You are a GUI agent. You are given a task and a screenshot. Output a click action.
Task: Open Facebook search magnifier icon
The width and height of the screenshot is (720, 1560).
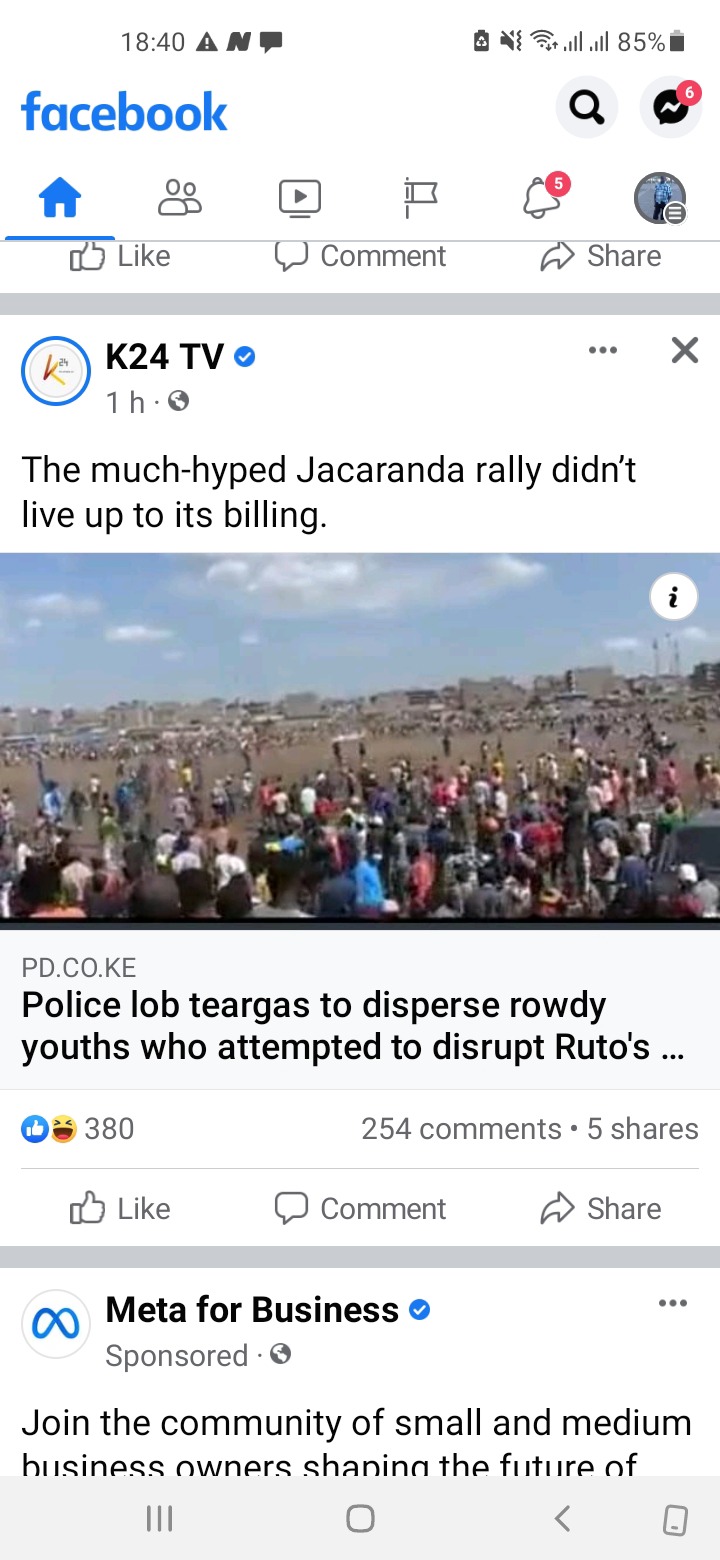[586, 107]
